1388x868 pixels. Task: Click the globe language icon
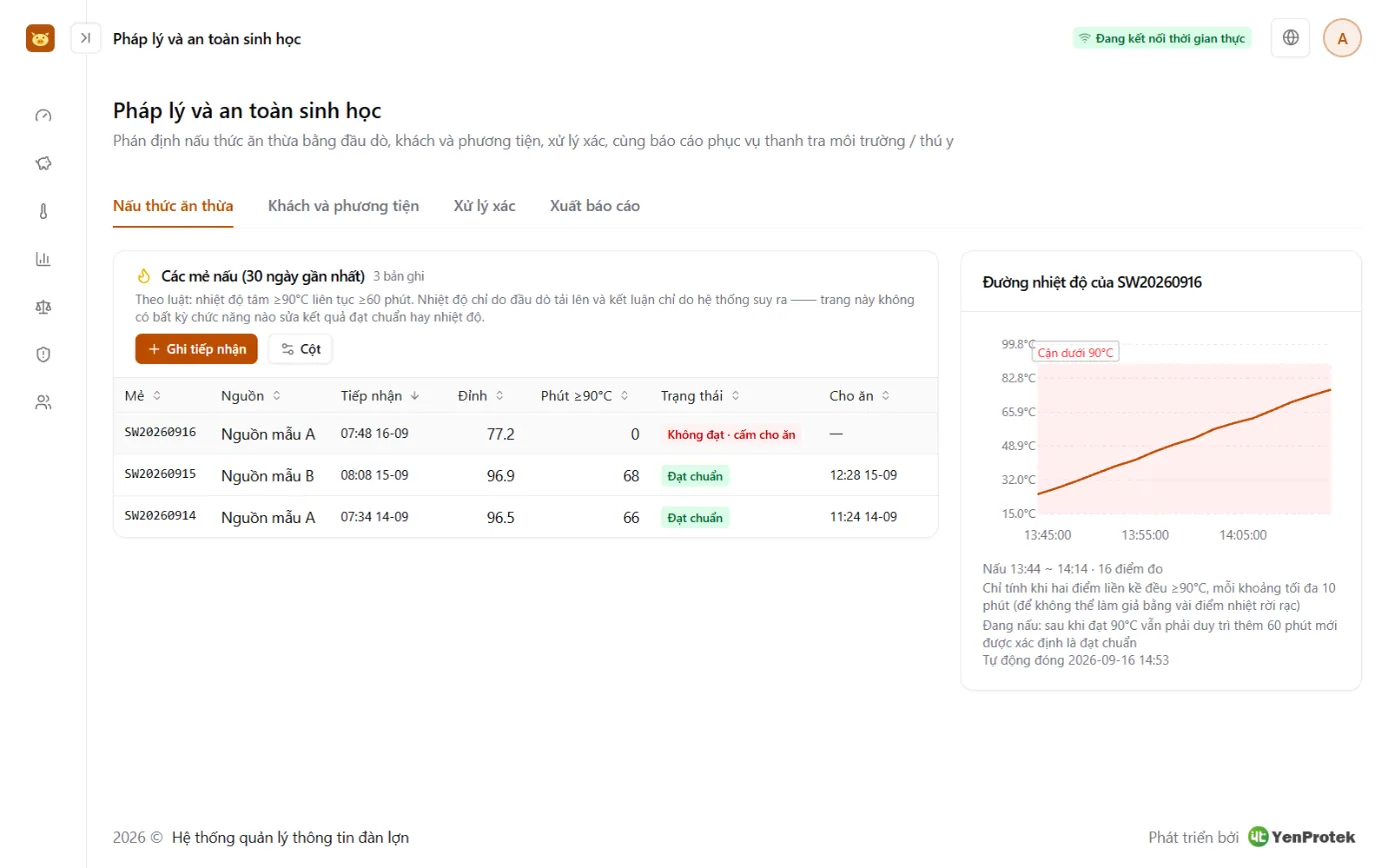1291,38
